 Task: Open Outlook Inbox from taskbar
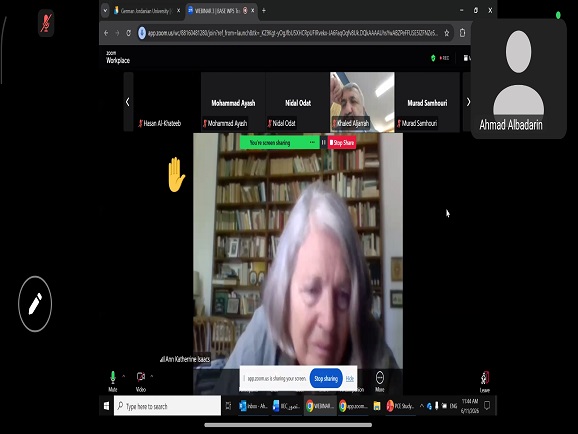pyautogui.click(x=253, y=406)
